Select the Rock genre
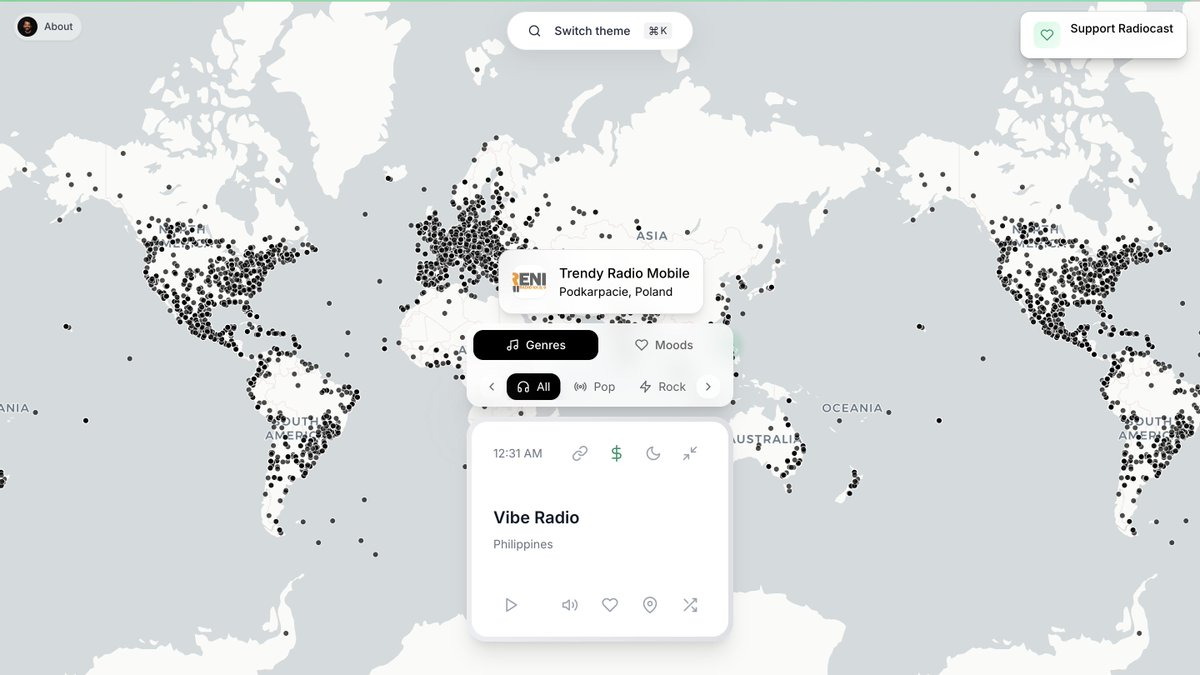 click(662, 386)
